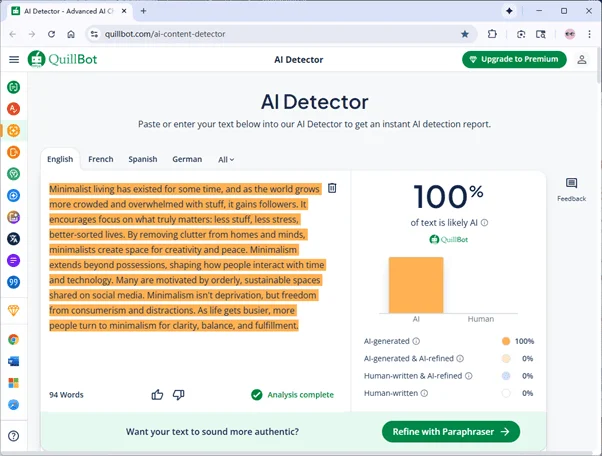Open the browser Extensions puzzle icon
Viewport: 602px width, 456px height.
pos(492,34)
